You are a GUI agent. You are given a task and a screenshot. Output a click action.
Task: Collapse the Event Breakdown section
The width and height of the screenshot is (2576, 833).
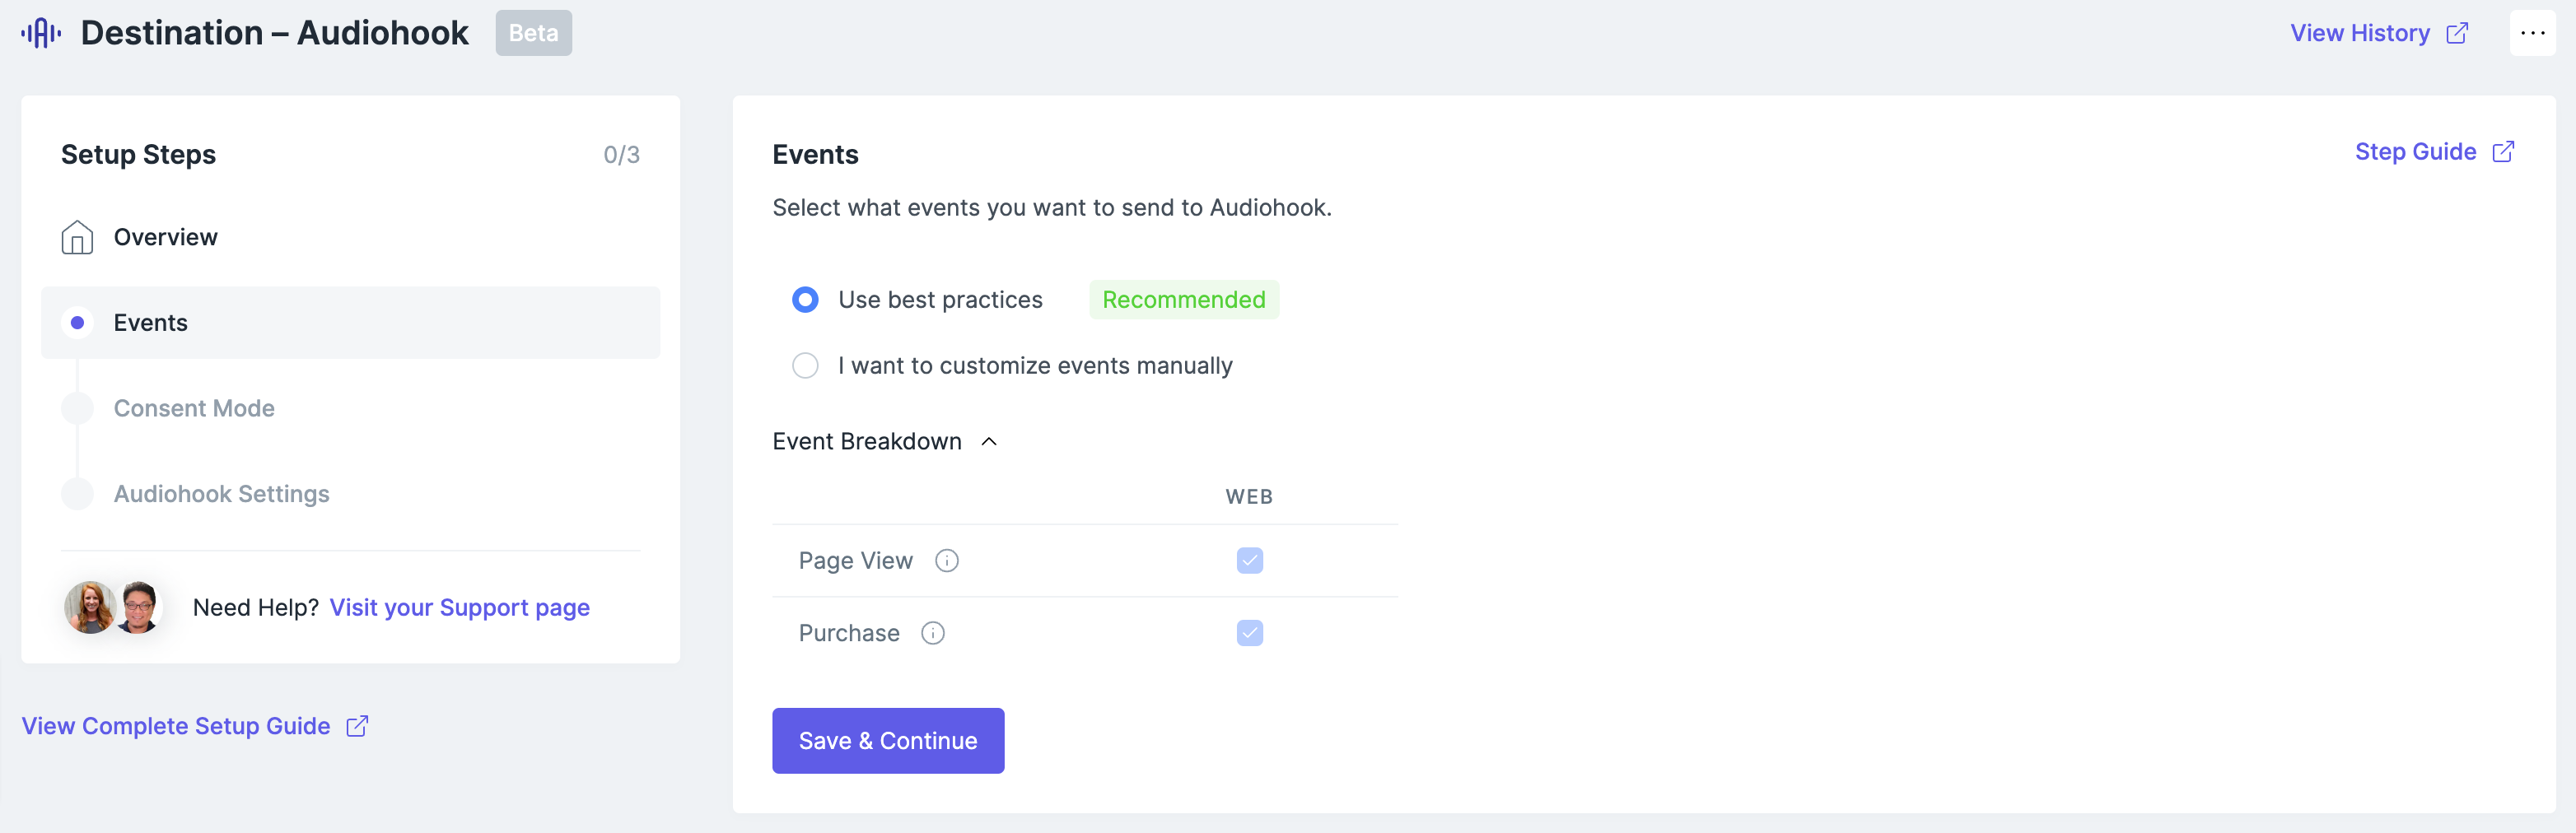(988, 442)
